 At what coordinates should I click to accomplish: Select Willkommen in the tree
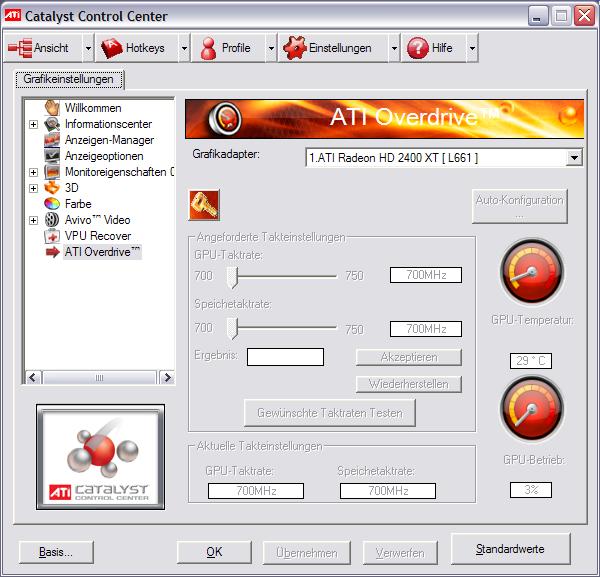(93, 108)
